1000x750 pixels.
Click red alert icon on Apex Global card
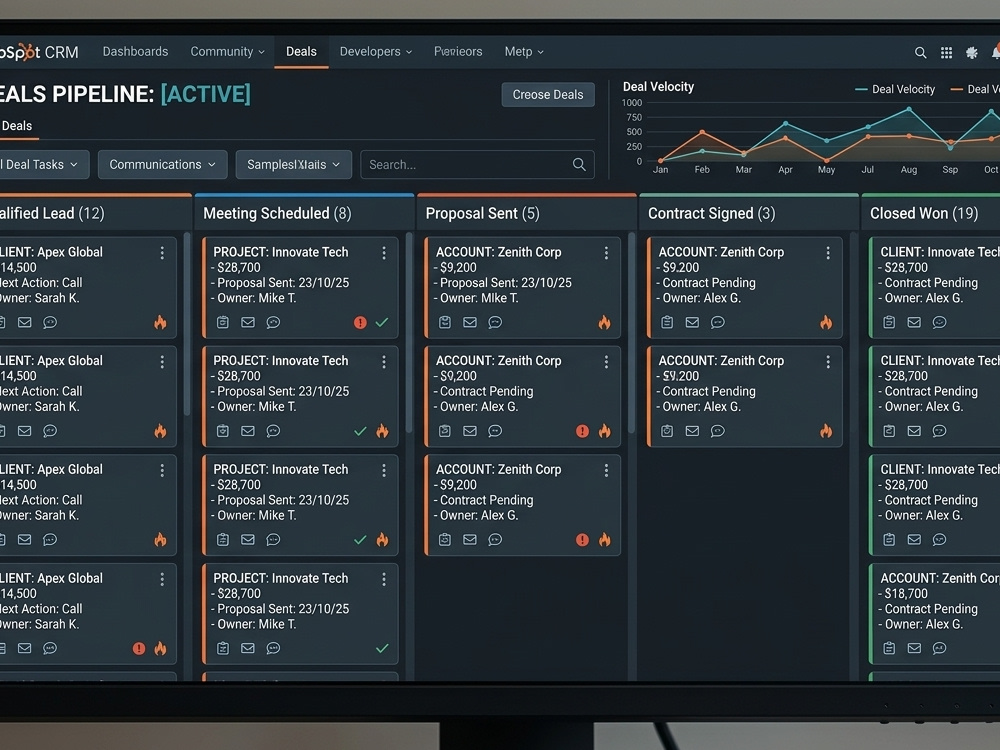(x=139, y=649)
